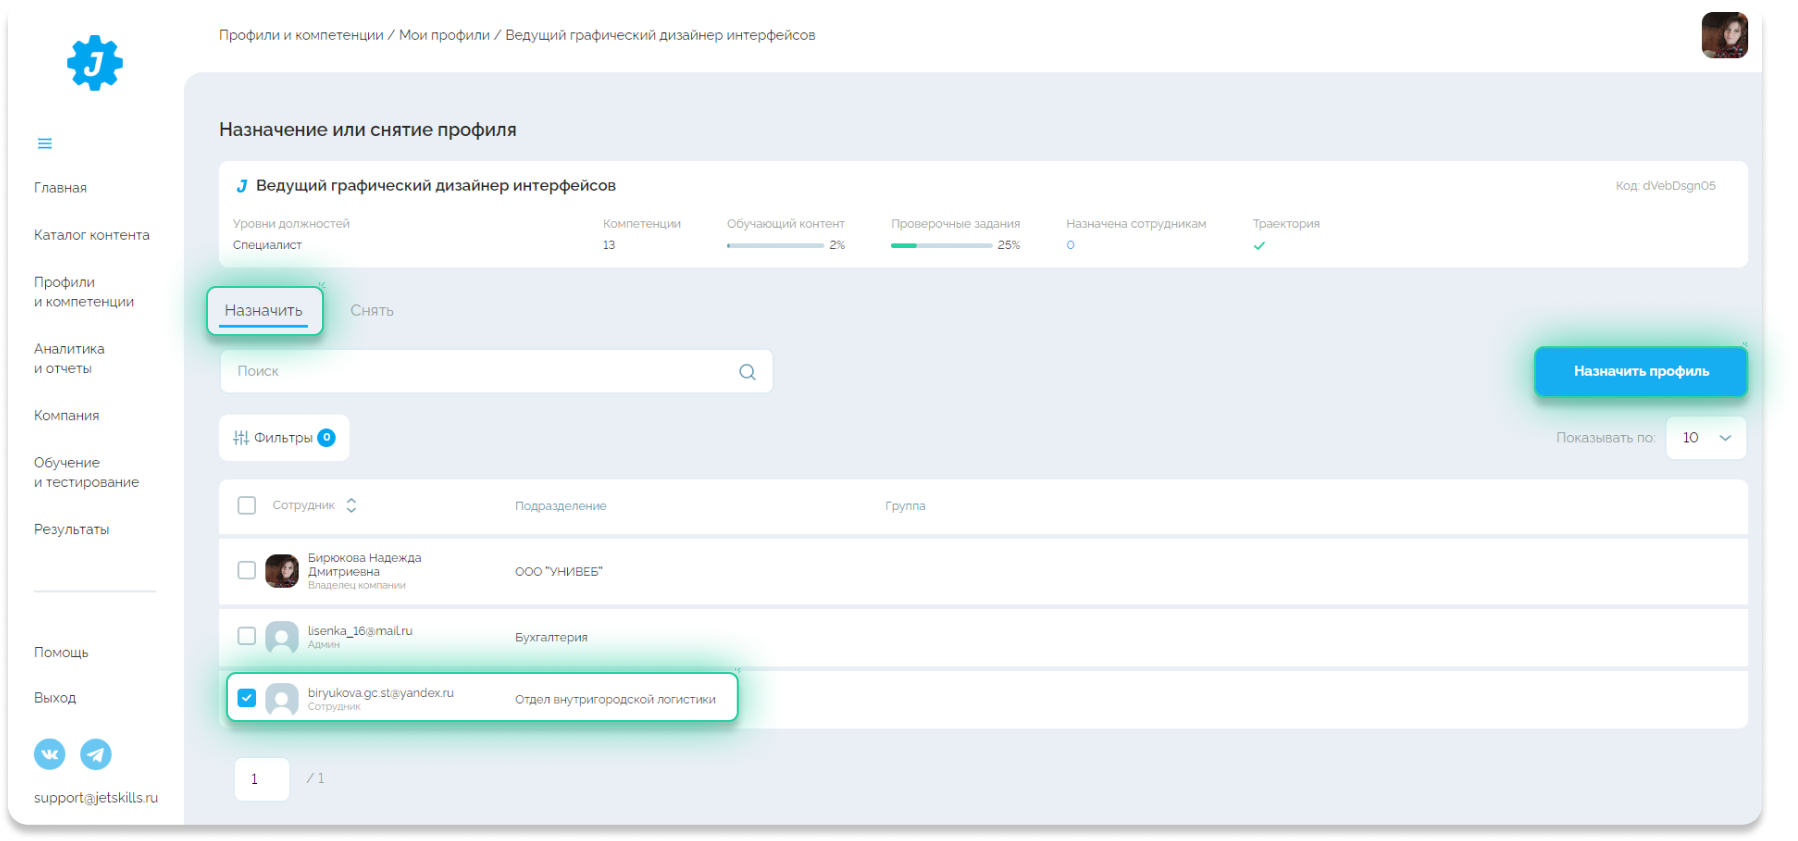1798x841 pixels.
Task: Collapse the sidebar with hamburger icon
Action: point(45,144)
